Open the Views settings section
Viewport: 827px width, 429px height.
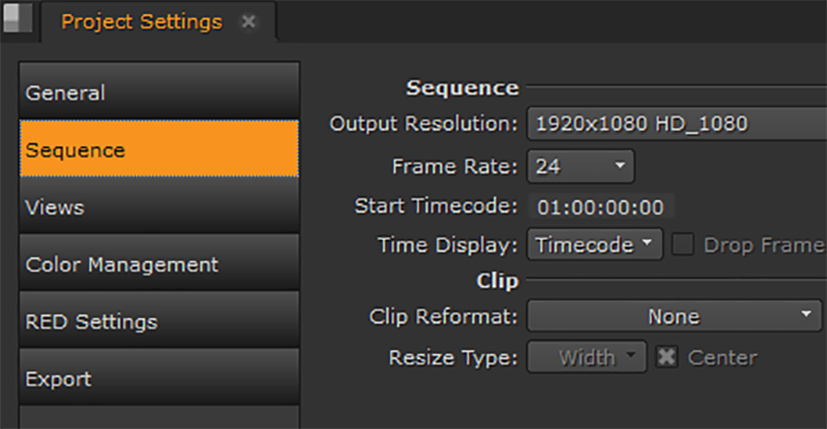[158, 207]
